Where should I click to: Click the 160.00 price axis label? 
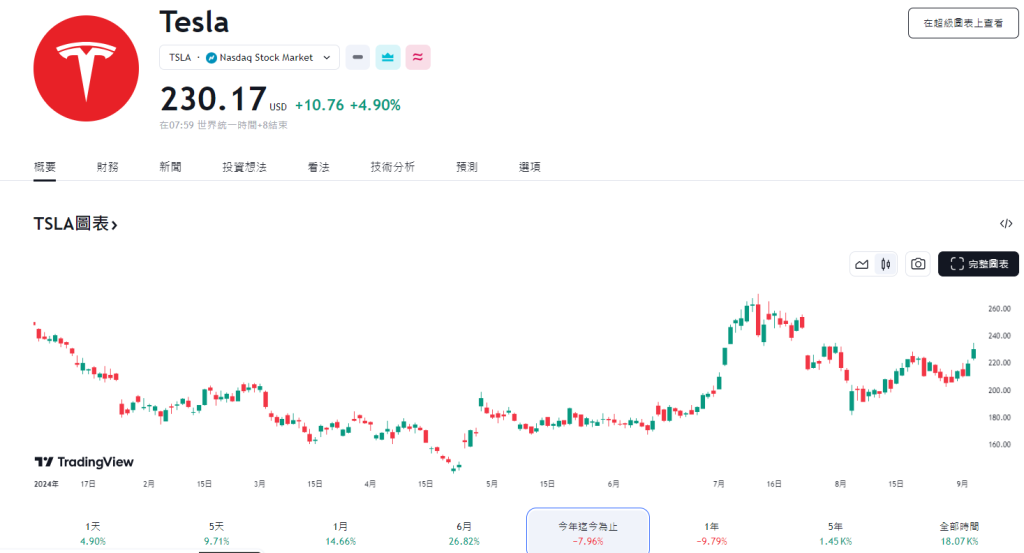coord(999,445)
